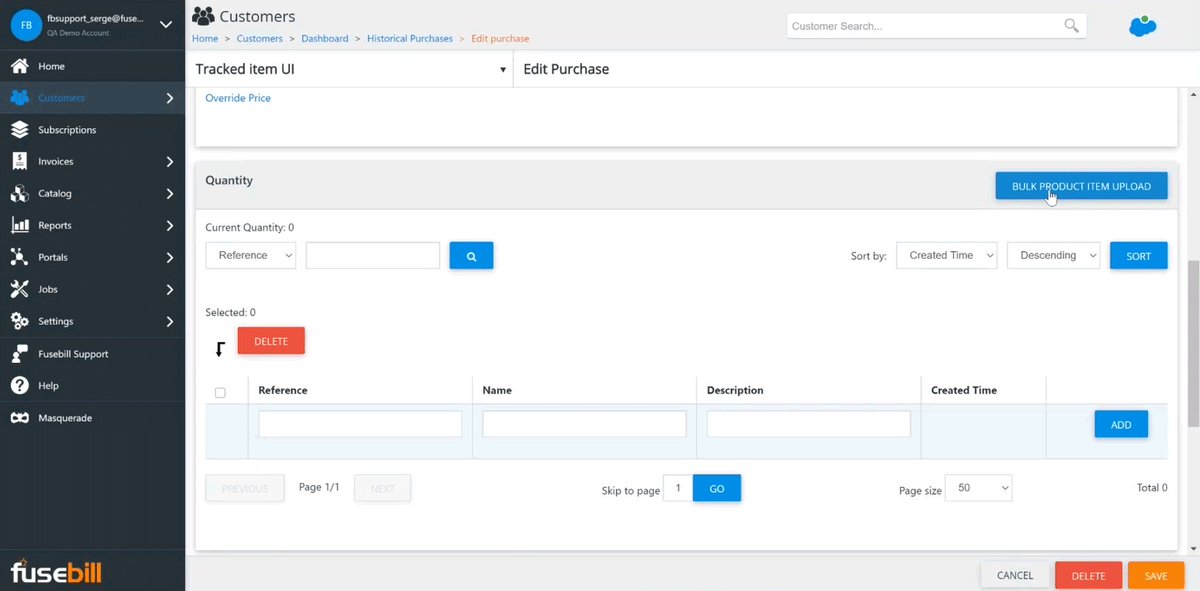Click the orange SAVE button
The height and width of the screenshot is (591, 1200).
[1156, 576]
